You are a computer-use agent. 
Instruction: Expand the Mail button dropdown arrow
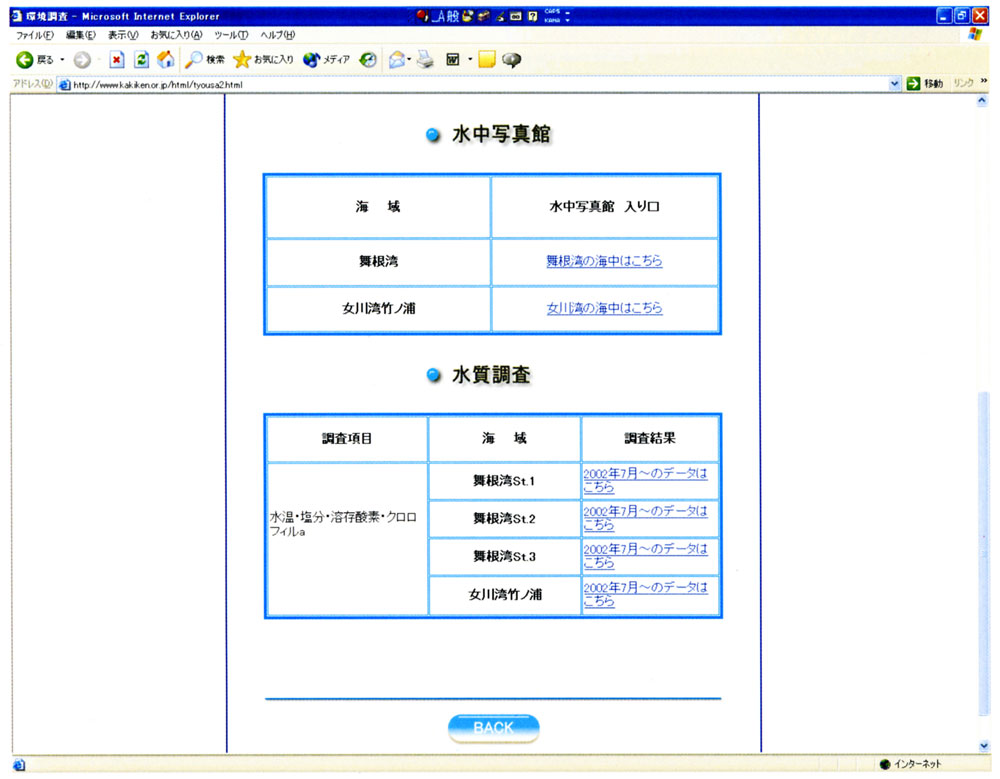click(409, 60)
